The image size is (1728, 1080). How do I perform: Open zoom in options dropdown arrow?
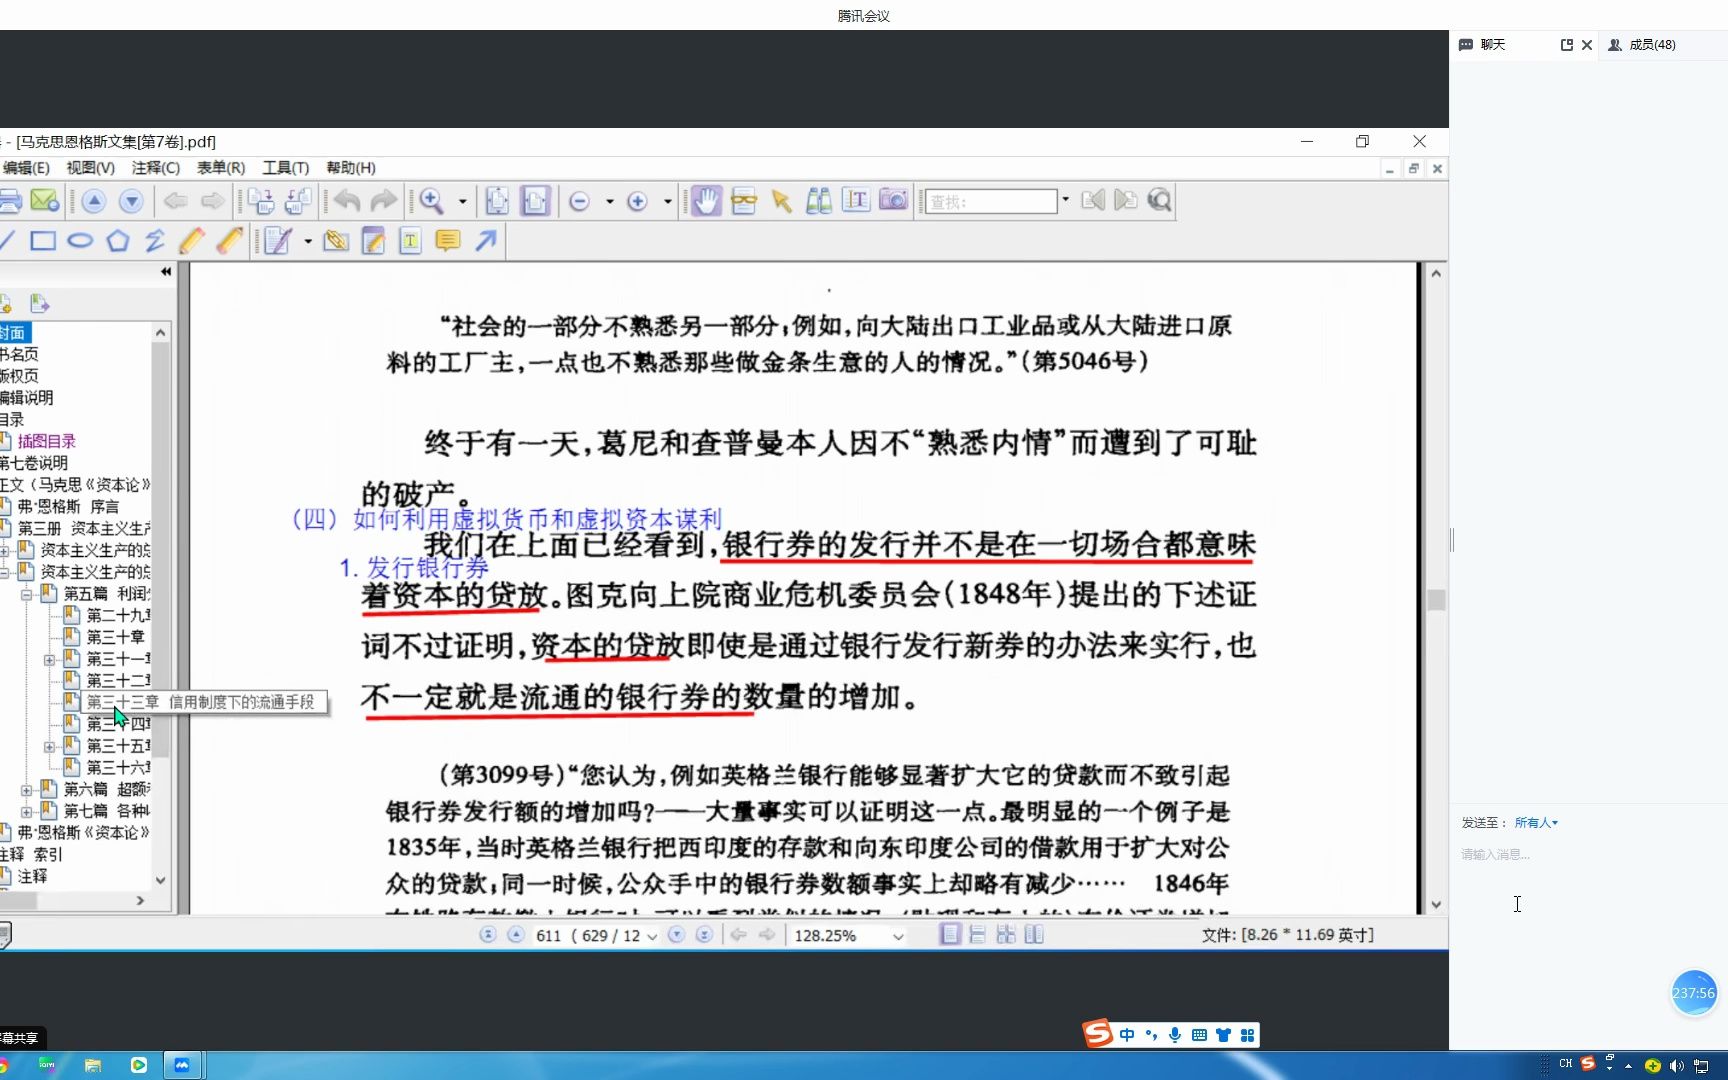tap(667, 201)
